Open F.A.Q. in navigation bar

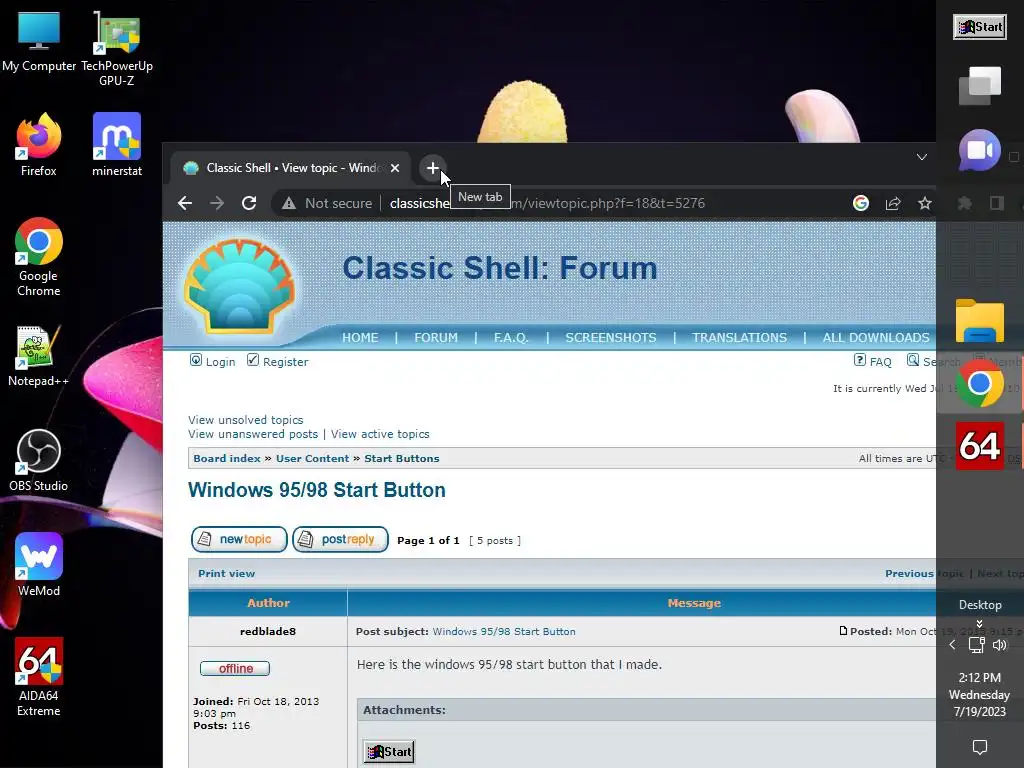point(511,338)
